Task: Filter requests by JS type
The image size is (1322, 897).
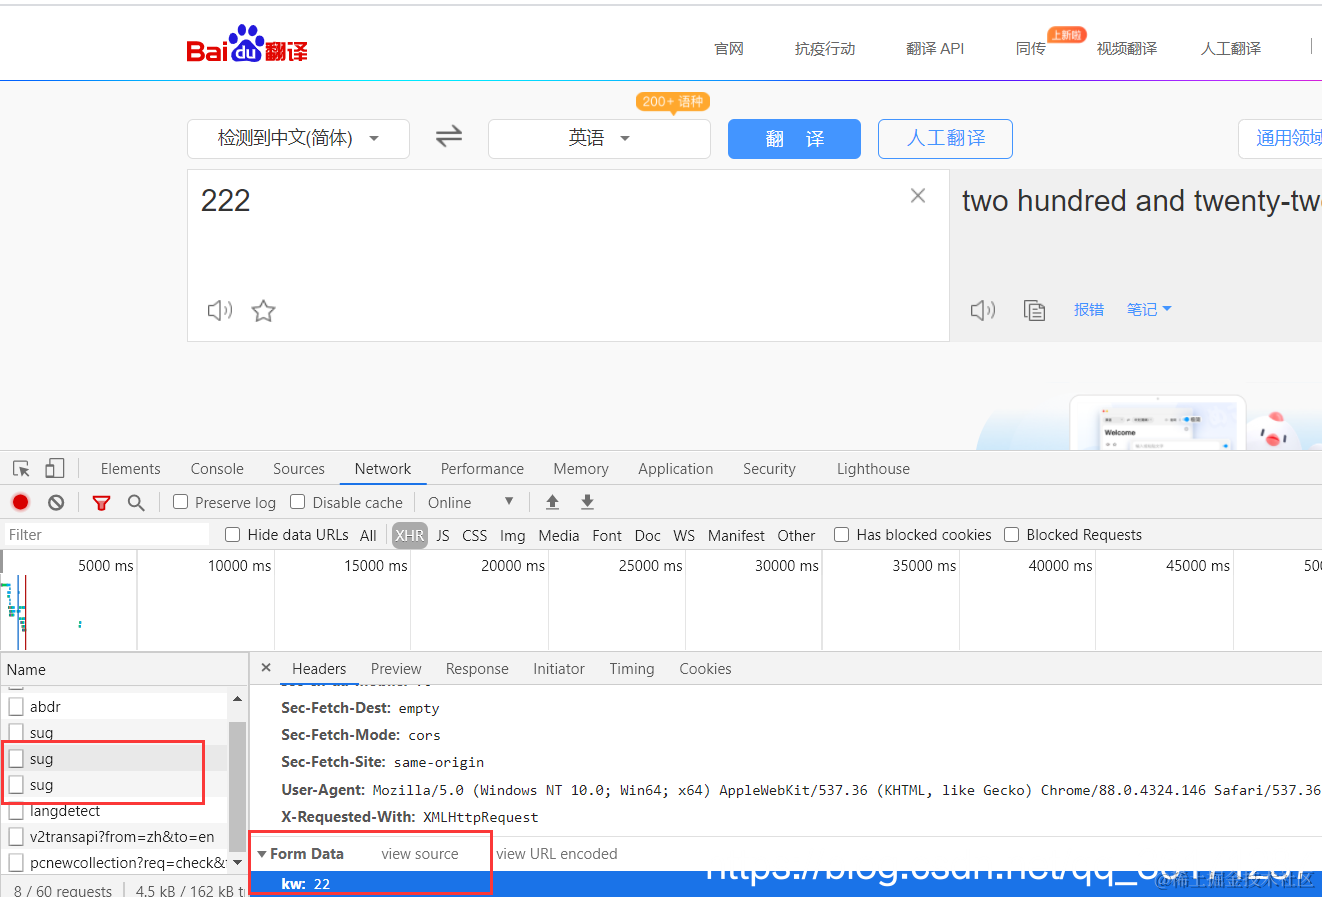Action: coord(443,535)
